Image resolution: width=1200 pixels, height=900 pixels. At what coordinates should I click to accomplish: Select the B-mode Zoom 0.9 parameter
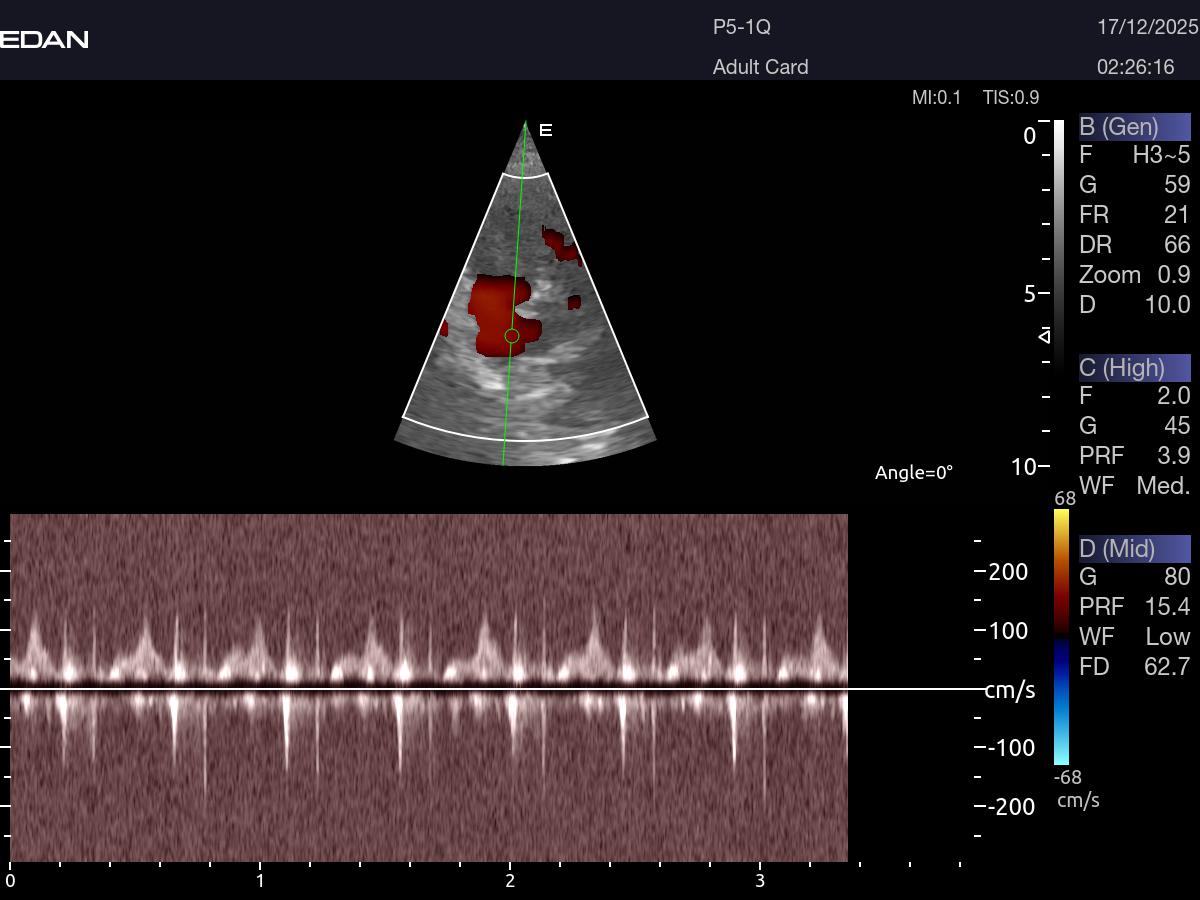pos(1134,275)
